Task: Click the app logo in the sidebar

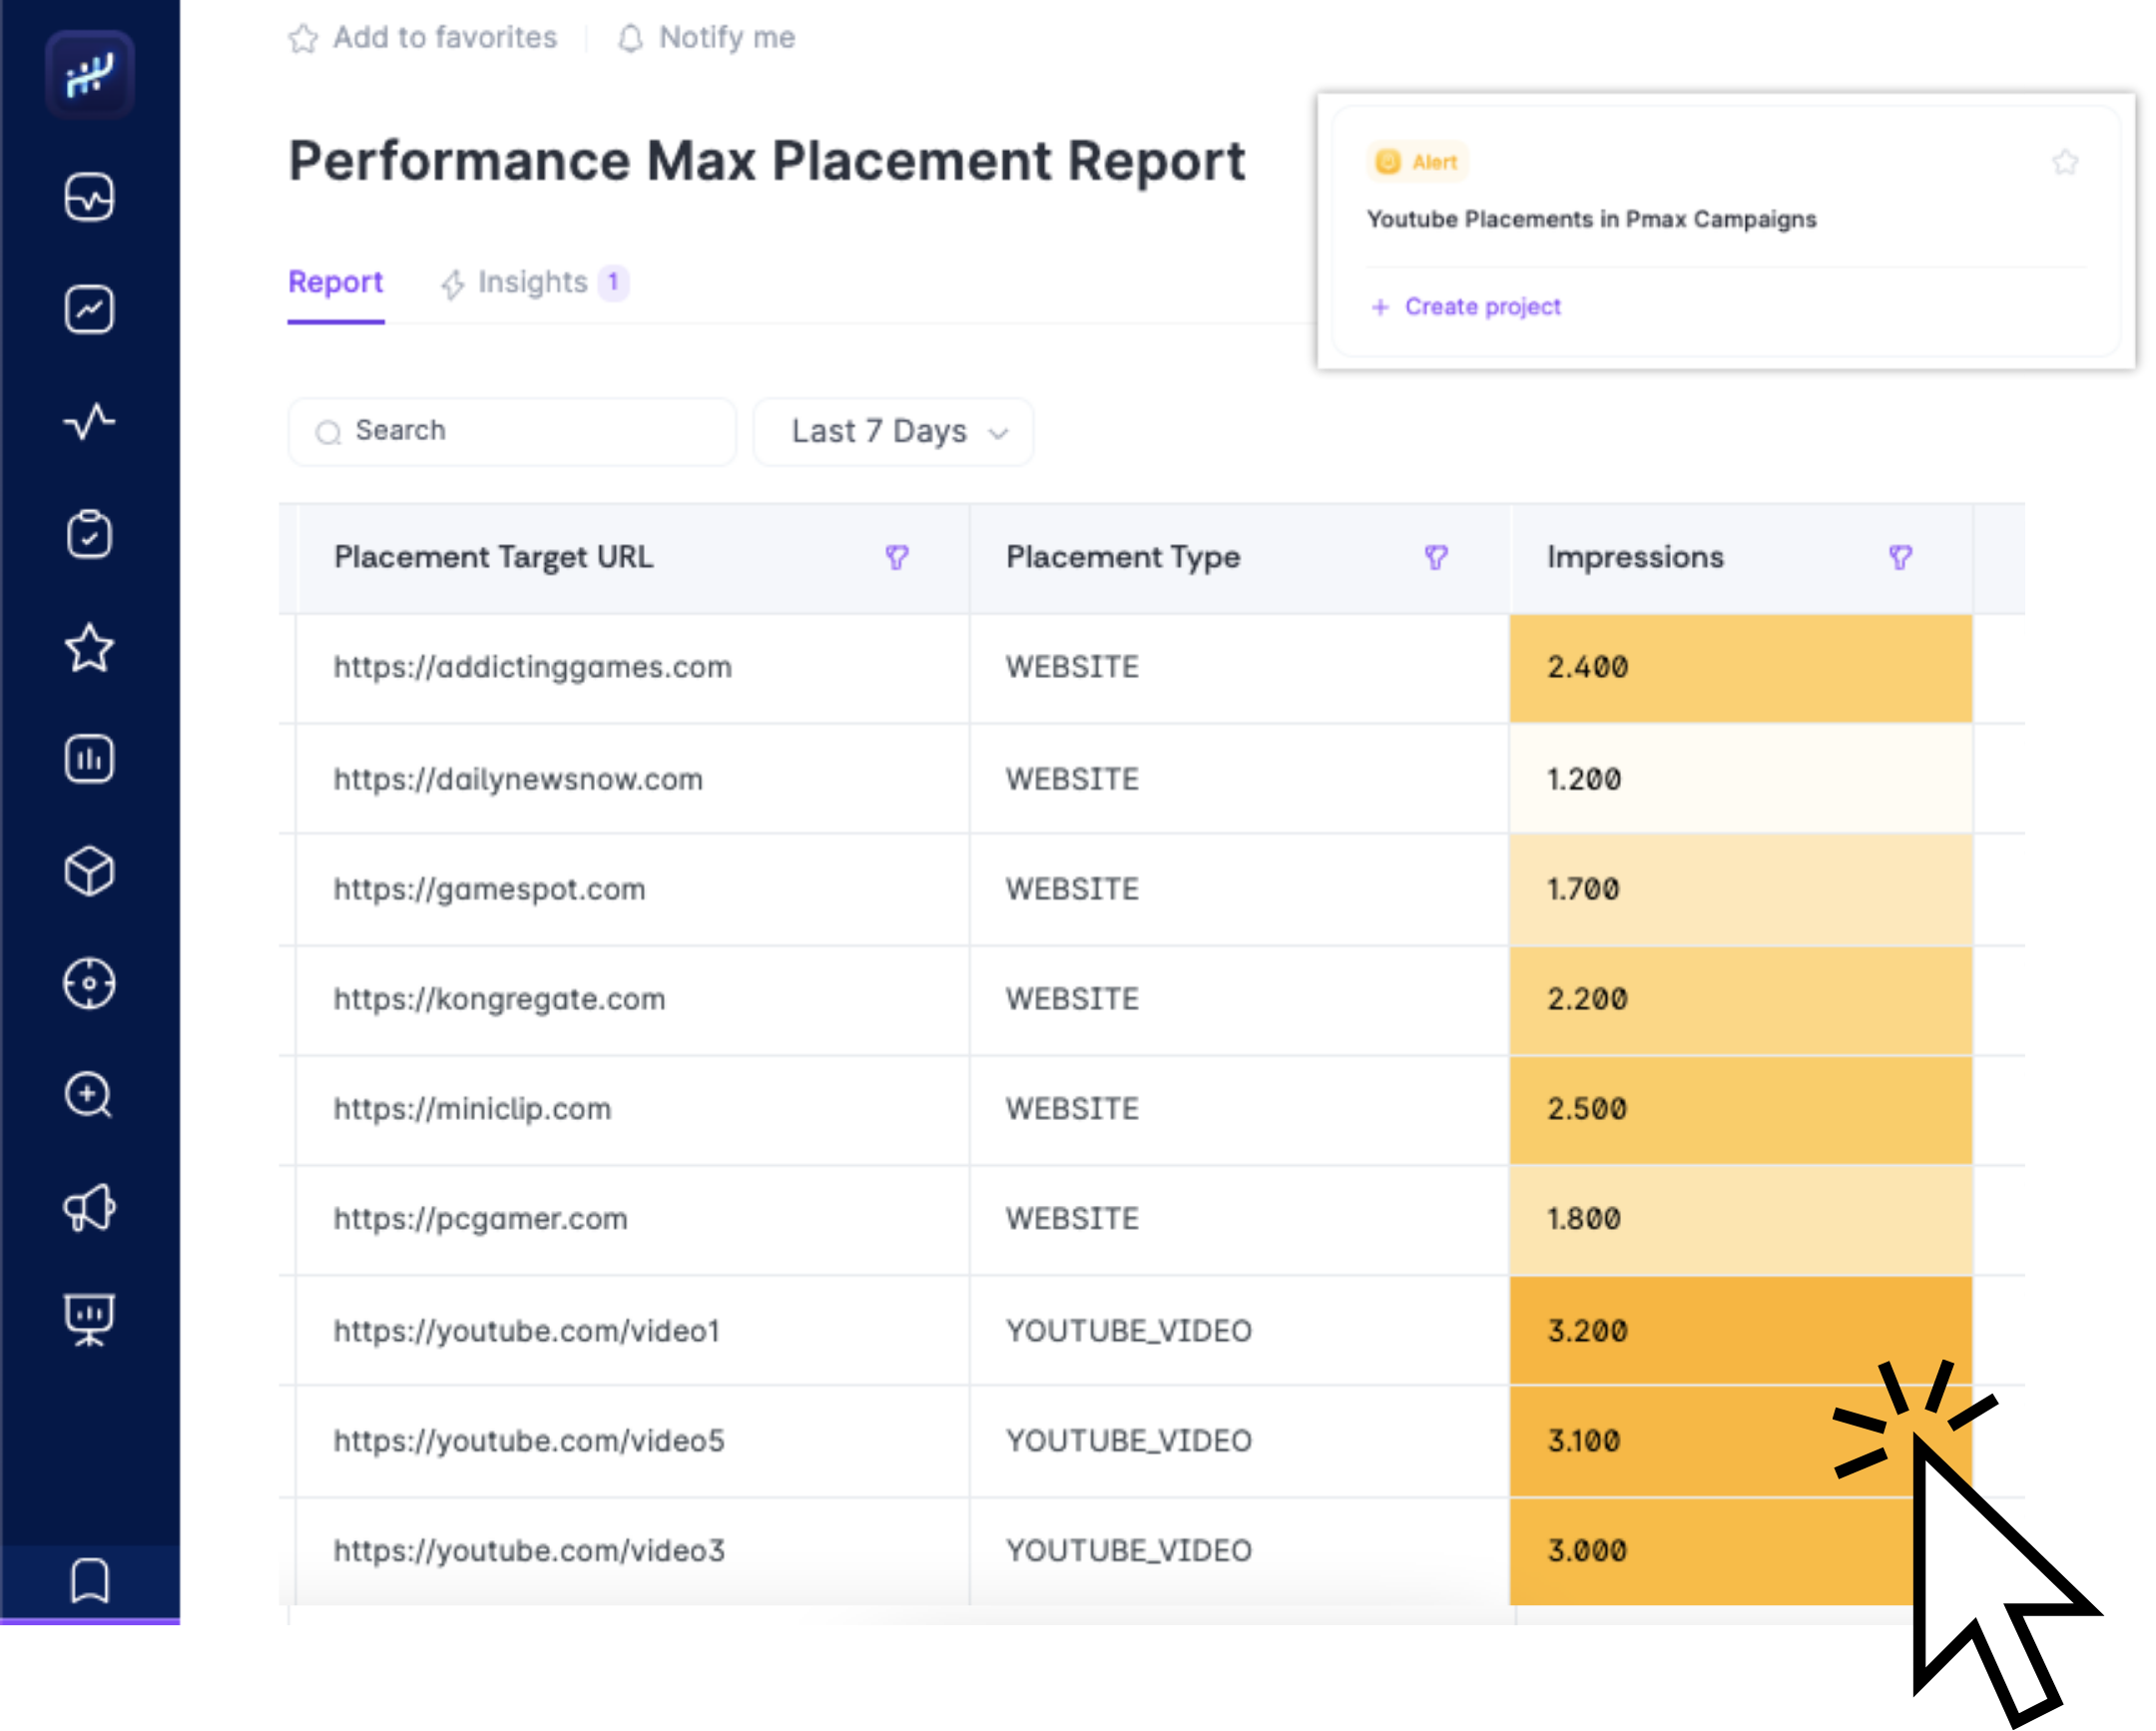Action: coord(90,75)
